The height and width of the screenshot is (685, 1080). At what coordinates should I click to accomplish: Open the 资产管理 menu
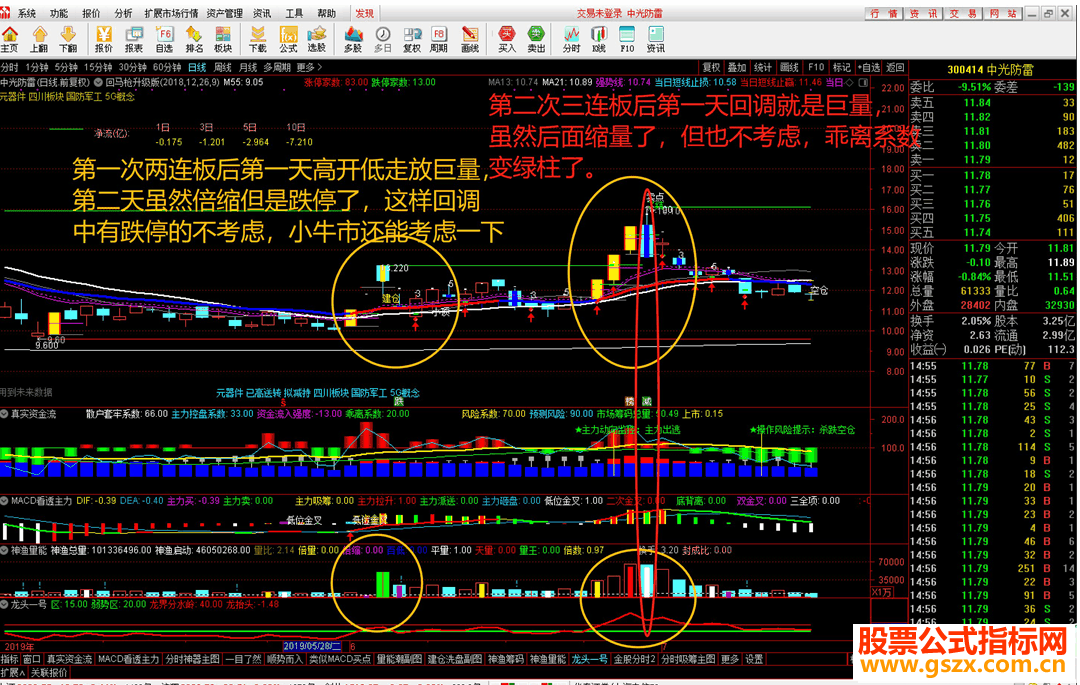pyautogui.click(x=225, y=13)
